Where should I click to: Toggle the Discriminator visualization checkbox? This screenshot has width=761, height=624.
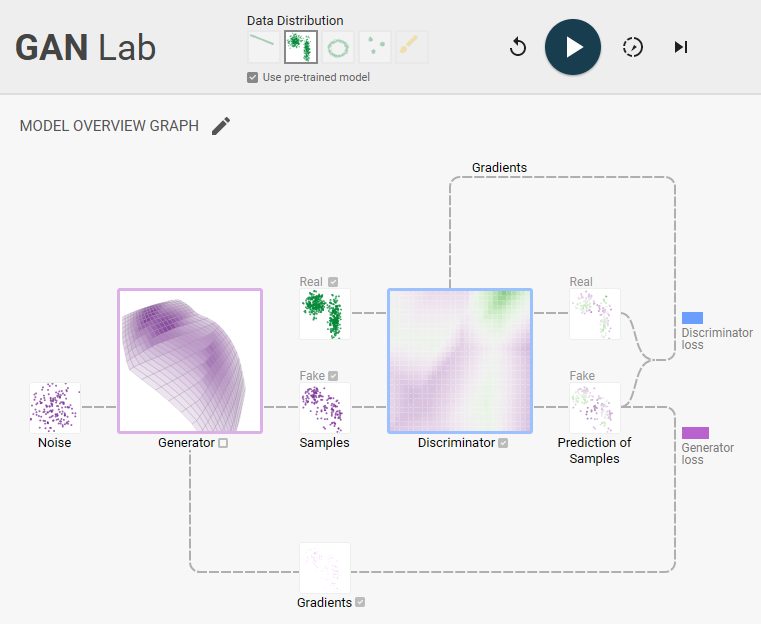click(503, 443)
